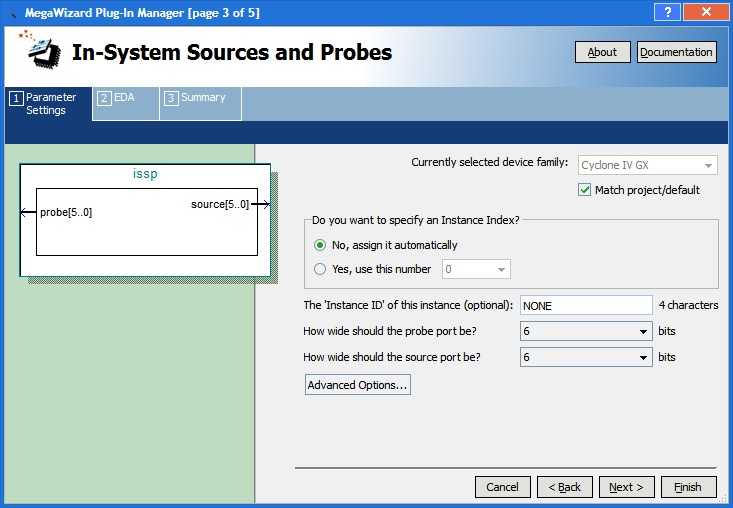Open Advanced Options
Screen dimensions: 733x508
[x=358, y=385]
